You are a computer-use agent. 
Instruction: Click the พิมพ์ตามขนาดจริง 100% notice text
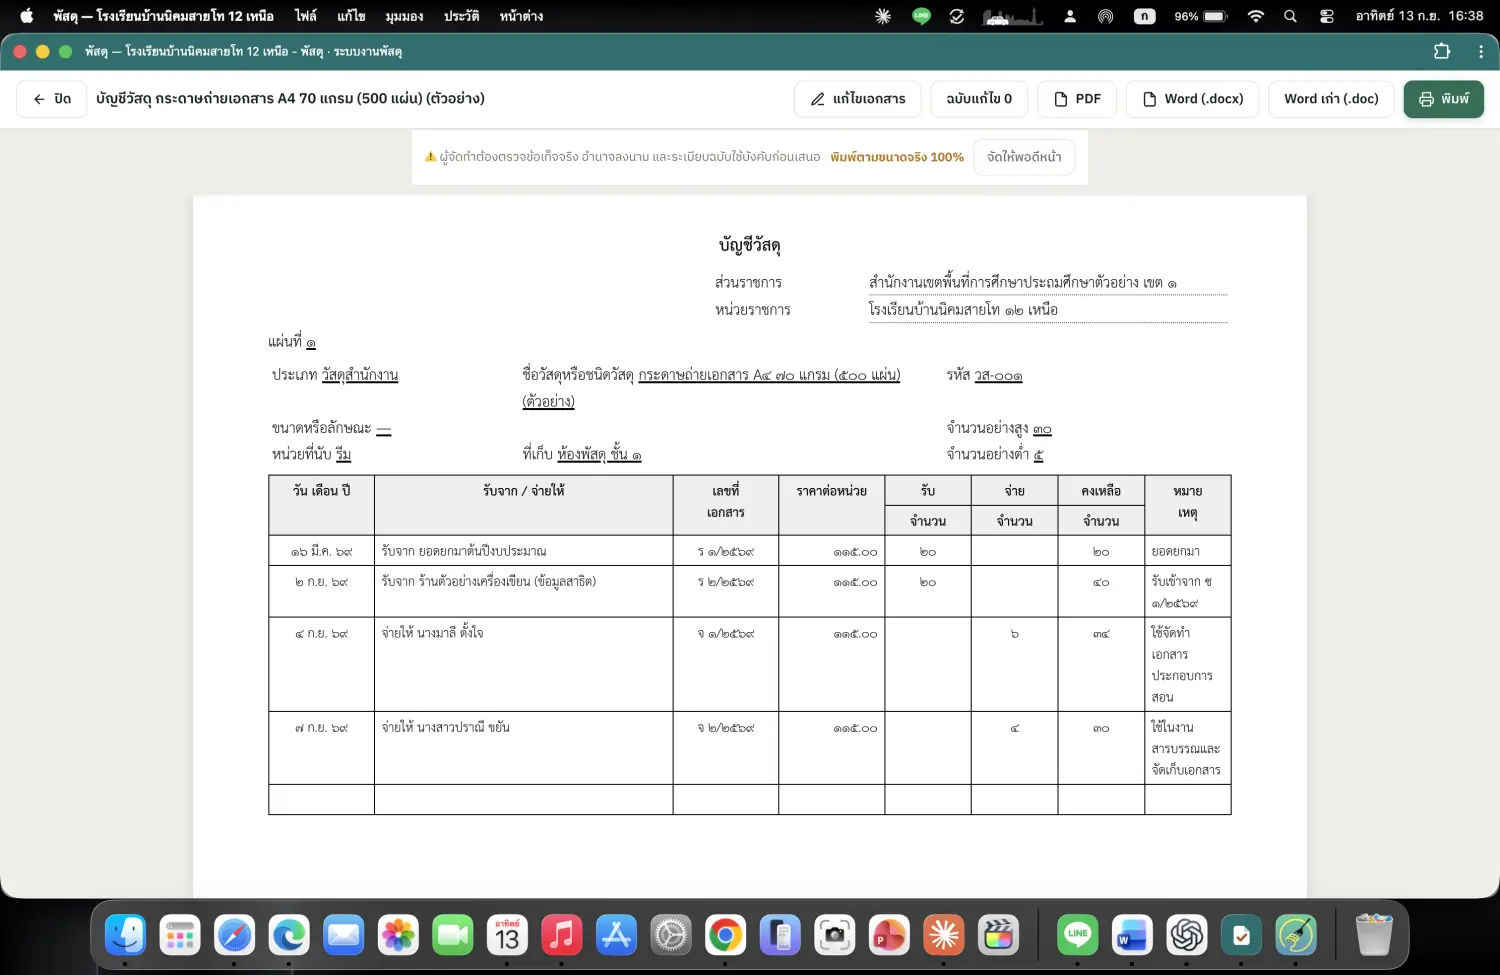pos(897,157)
